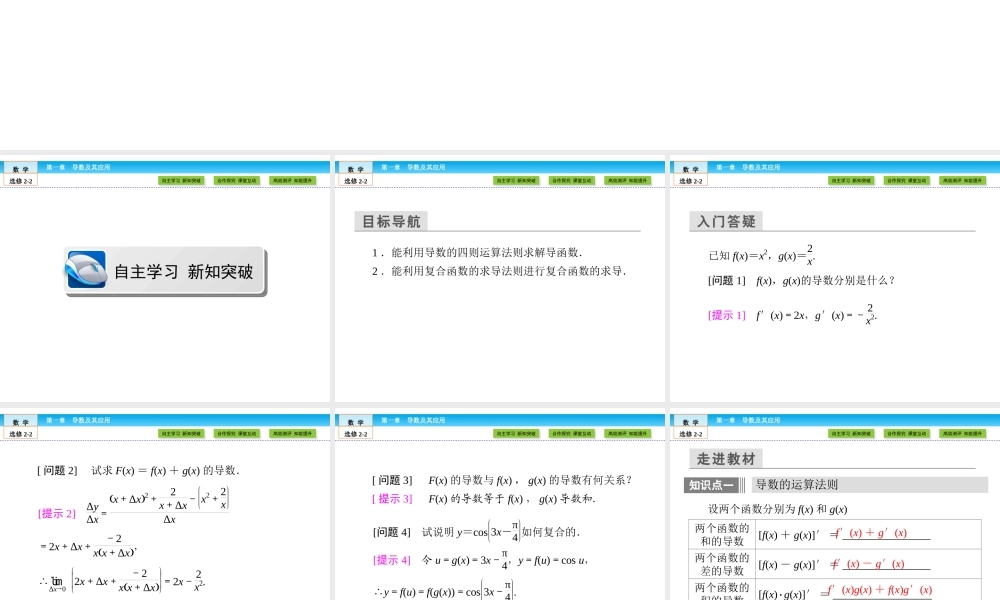The image size is (1000, 600).
Task: Click 合作探究 课堂互动 on the 问题2 slide
Action: tap(235, 432)
